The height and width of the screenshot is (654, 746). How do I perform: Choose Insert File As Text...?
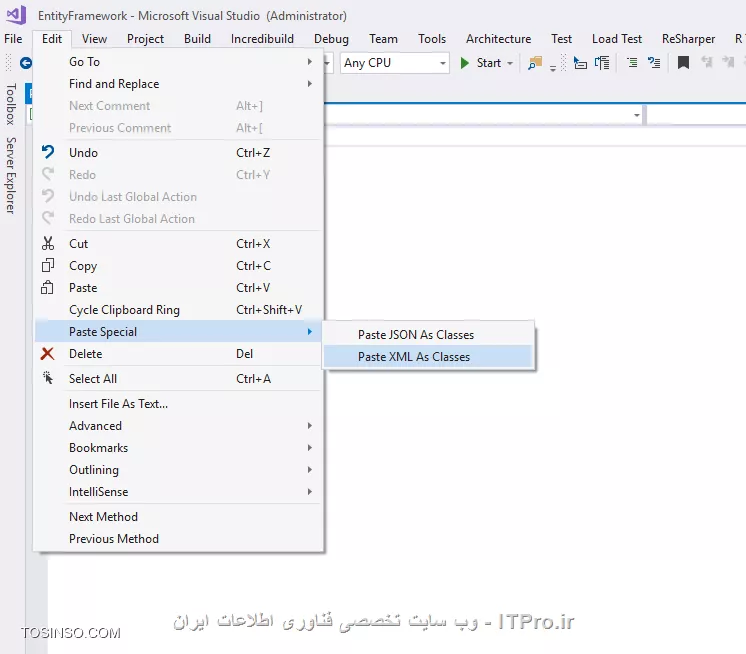[x=178, y=404]
